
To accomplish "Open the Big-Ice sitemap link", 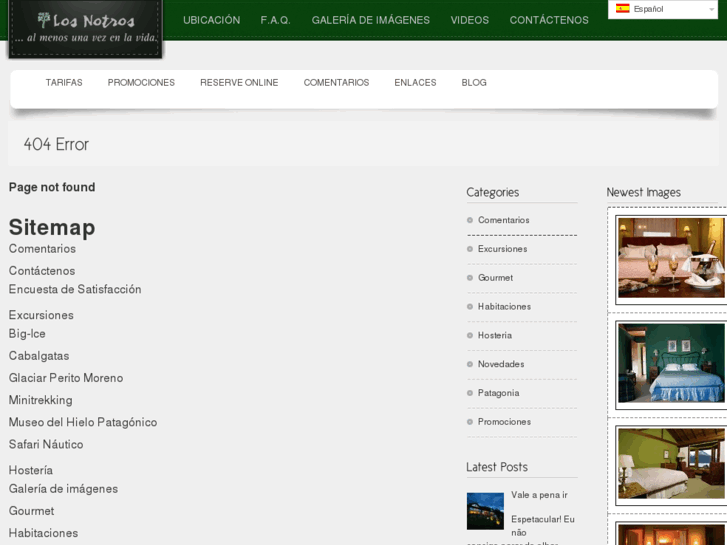I will (27, 334).
